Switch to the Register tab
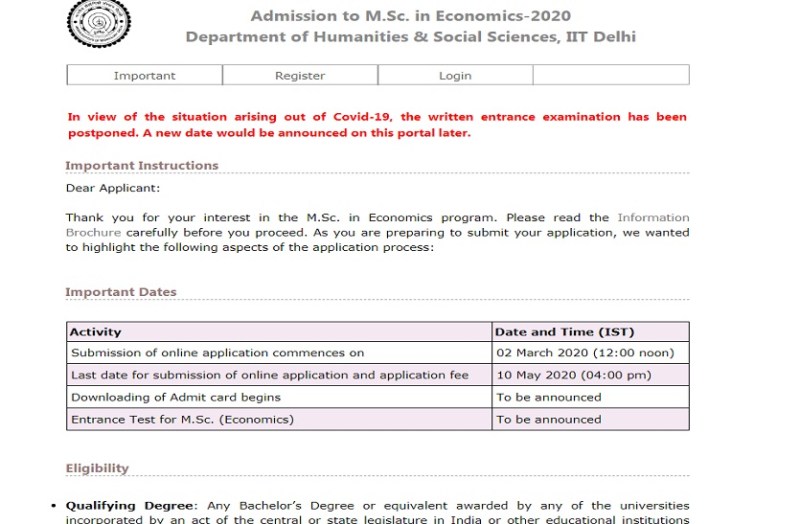The image size is (800, 524). (x=300, y=76)
